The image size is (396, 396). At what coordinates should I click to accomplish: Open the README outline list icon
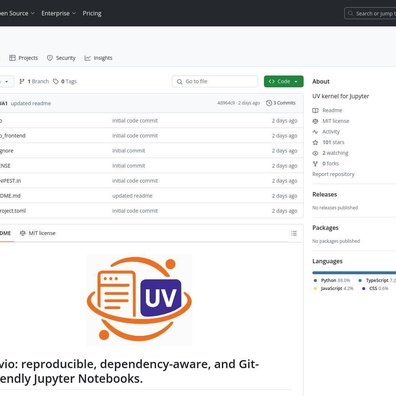294,233
